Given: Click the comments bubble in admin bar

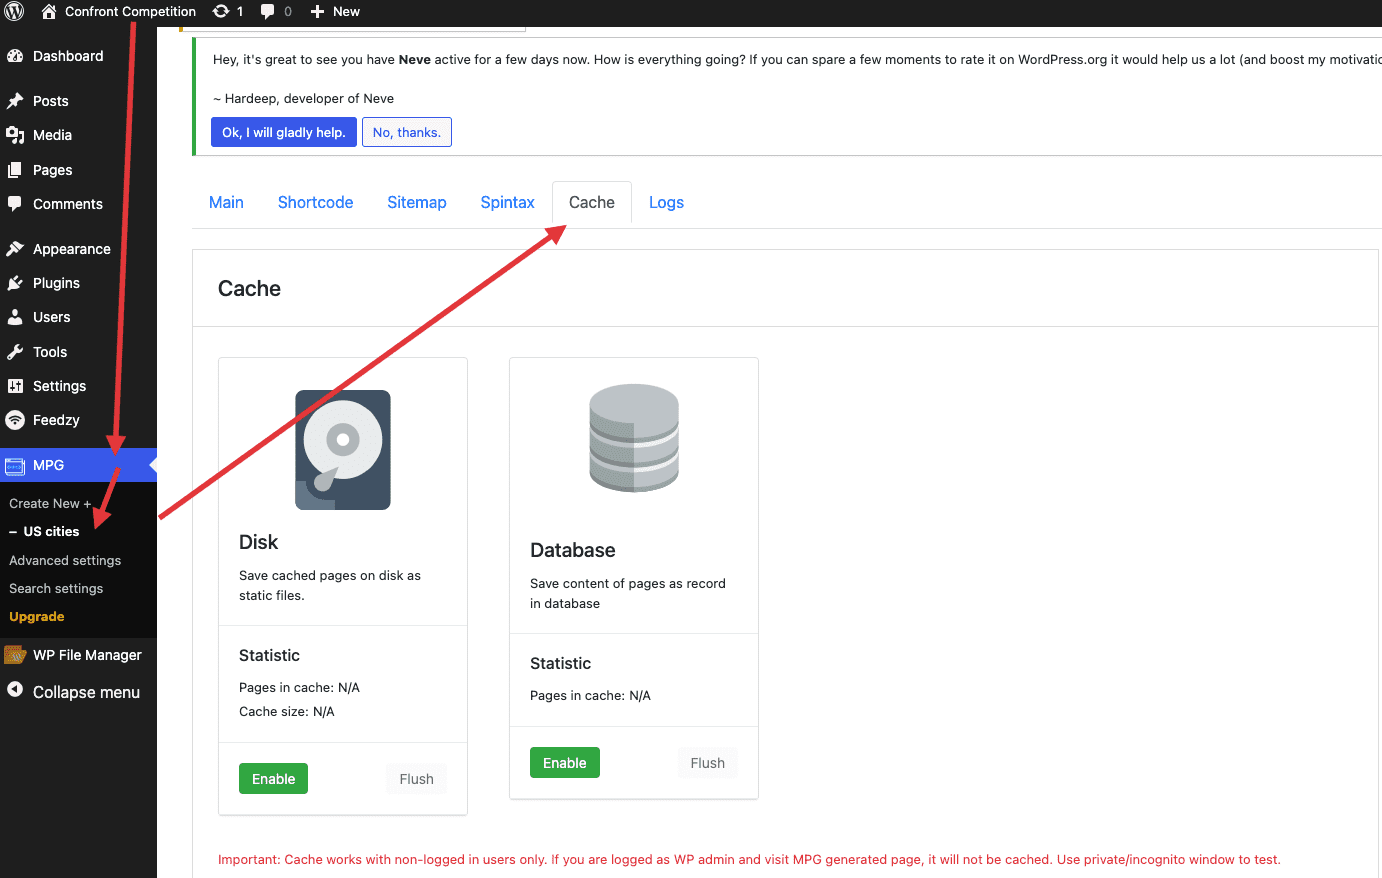Looking at the screenshot, I should click(275, 12).
